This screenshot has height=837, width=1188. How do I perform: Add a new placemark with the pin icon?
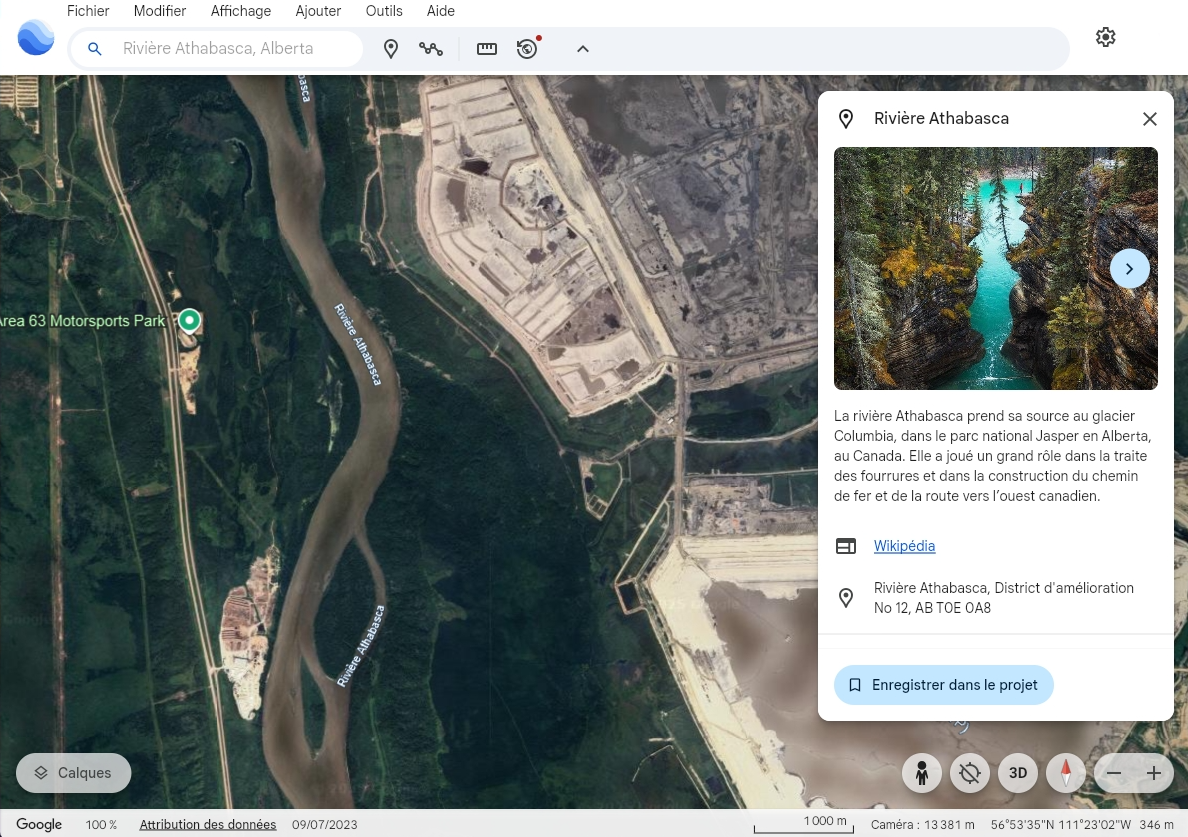[x=391, y=48]
